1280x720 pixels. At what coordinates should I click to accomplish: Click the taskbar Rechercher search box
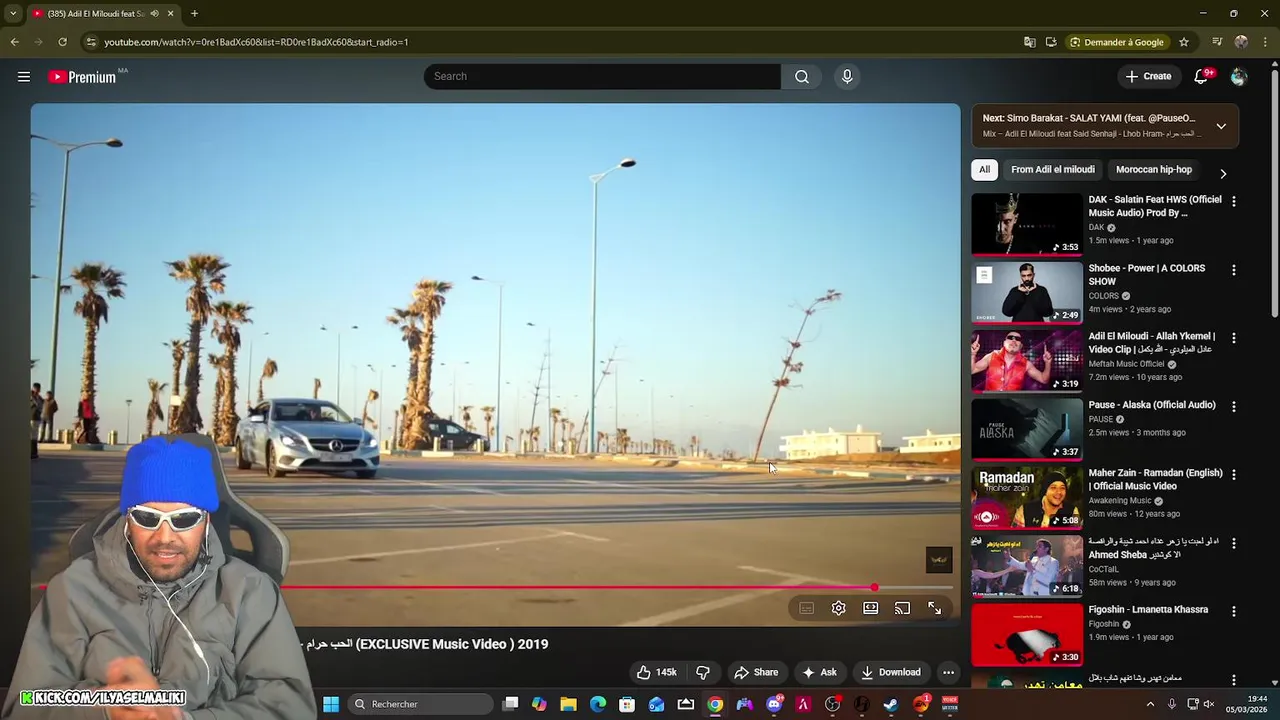click(422, 704)
